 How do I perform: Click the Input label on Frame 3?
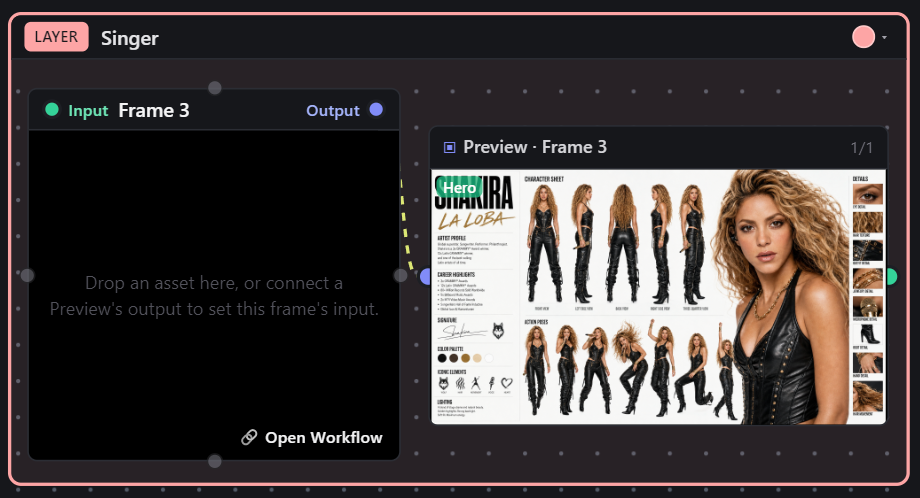[88, 110]
